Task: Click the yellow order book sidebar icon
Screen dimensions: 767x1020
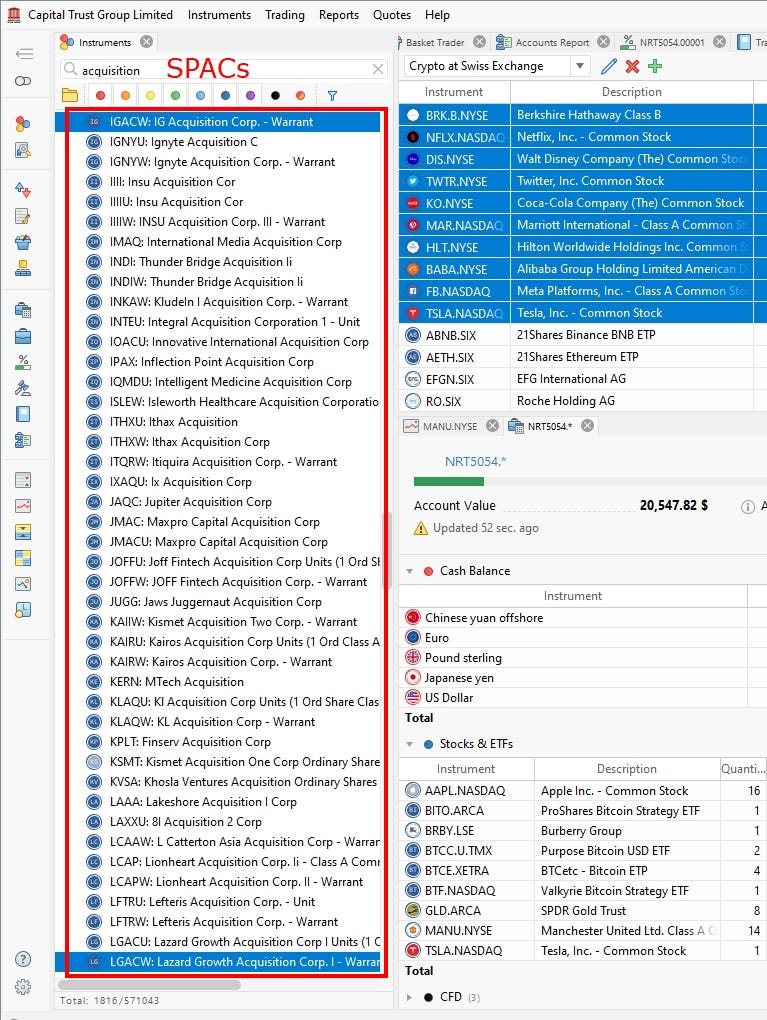Action: (23, 532)
